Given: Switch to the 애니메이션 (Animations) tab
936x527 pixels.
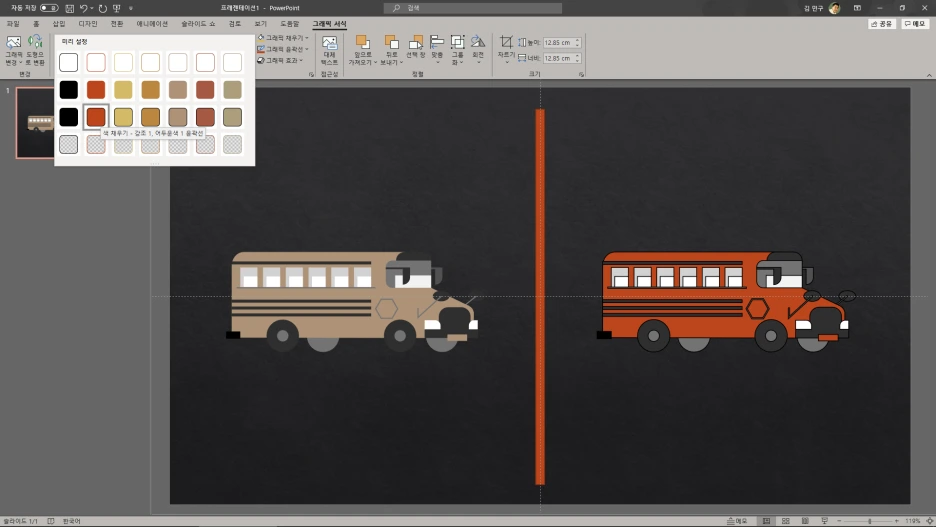Looking at the screenshot, I should pos(152,24).
